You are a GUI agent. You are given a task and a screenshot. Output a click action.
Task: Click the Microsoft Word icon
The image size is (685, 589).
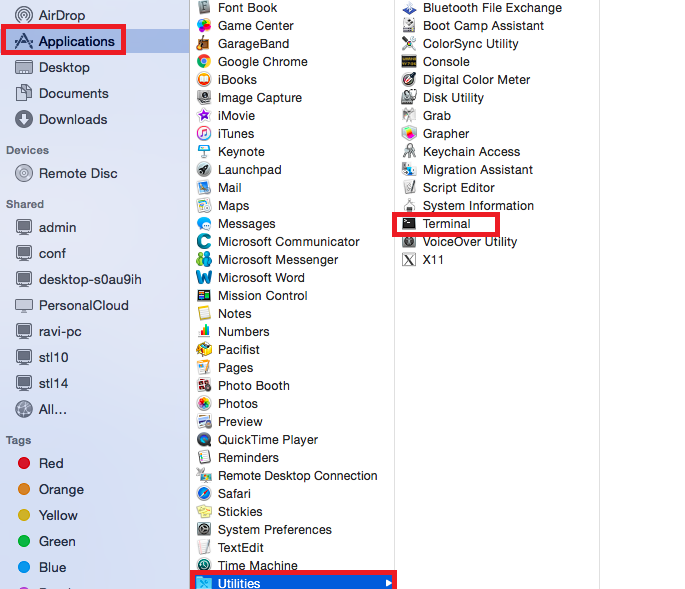[204, 277]
